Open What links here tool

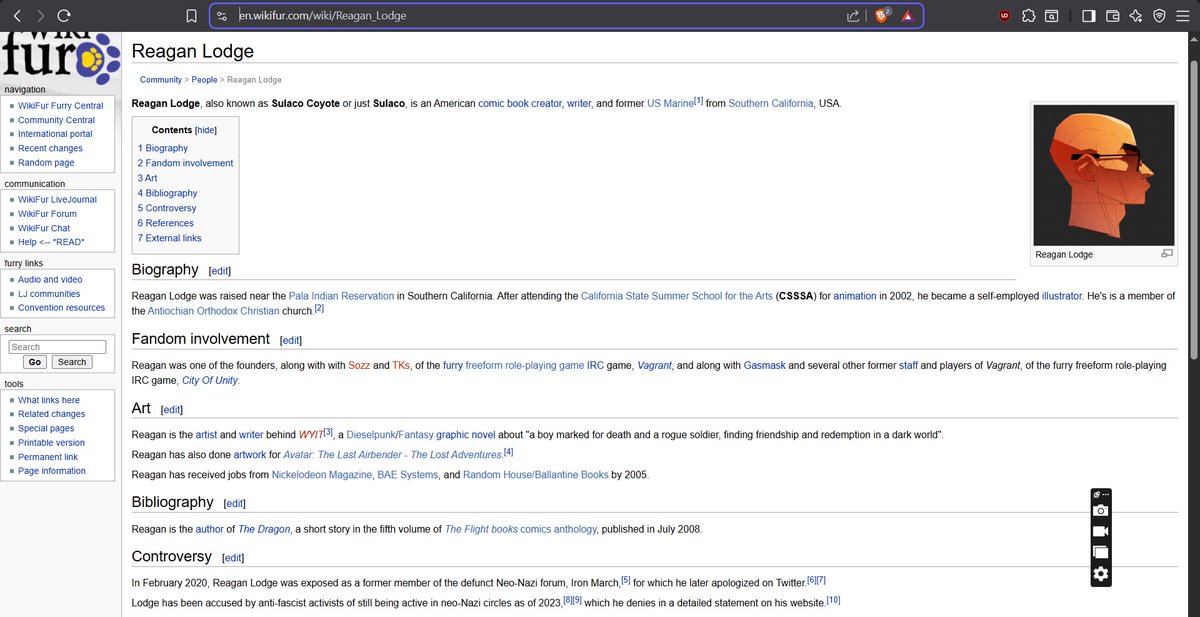(49, 400)
